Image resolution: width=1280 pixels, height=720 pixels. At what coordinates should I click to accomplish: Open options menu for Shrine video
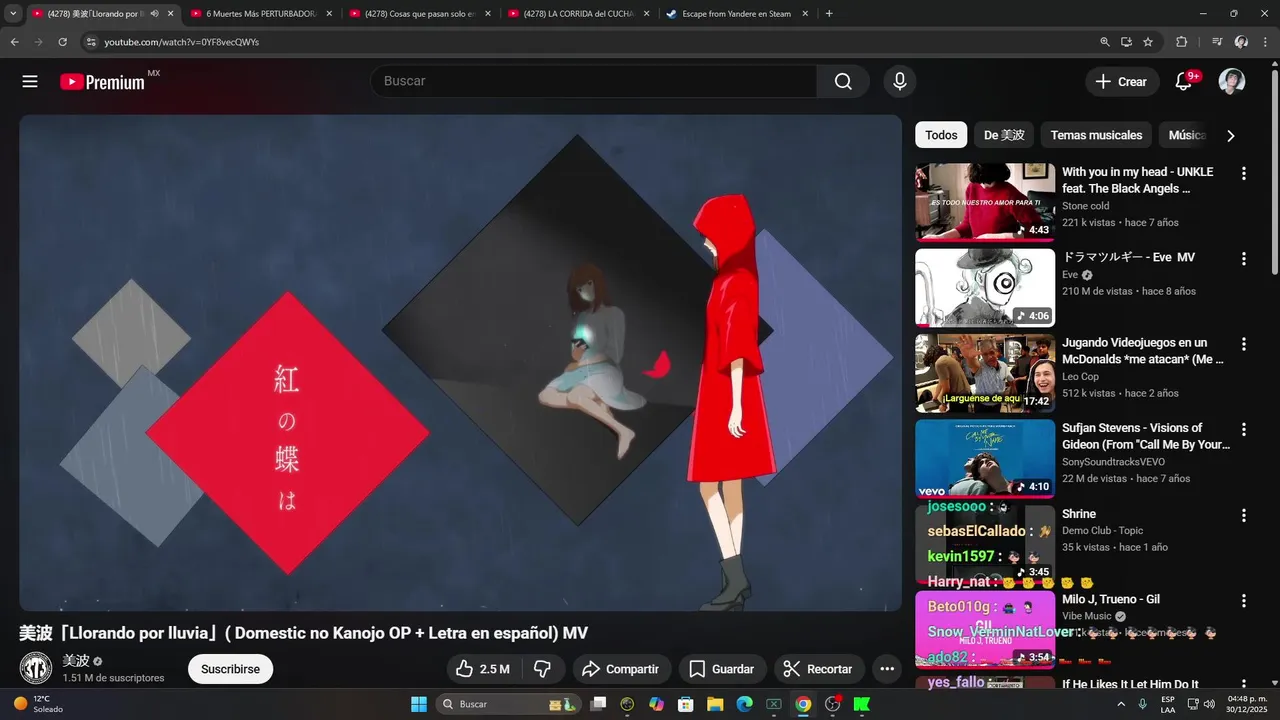click(x=1244, y=515)
